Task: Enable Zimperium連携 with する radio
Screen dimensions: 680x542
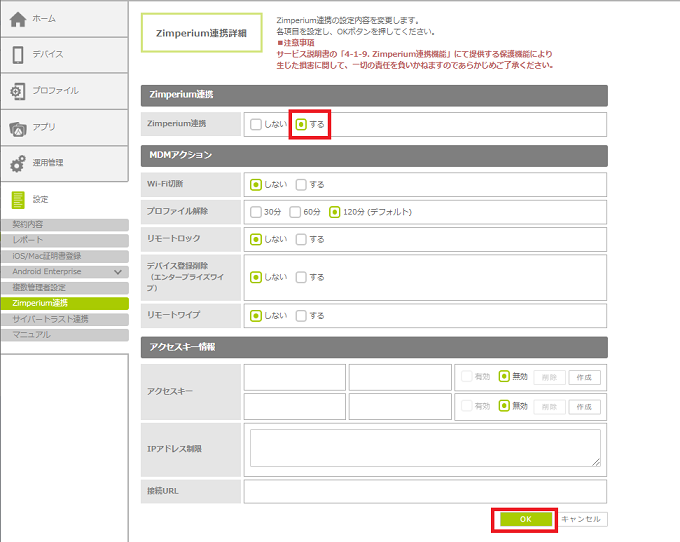Action: coord(301,124)
